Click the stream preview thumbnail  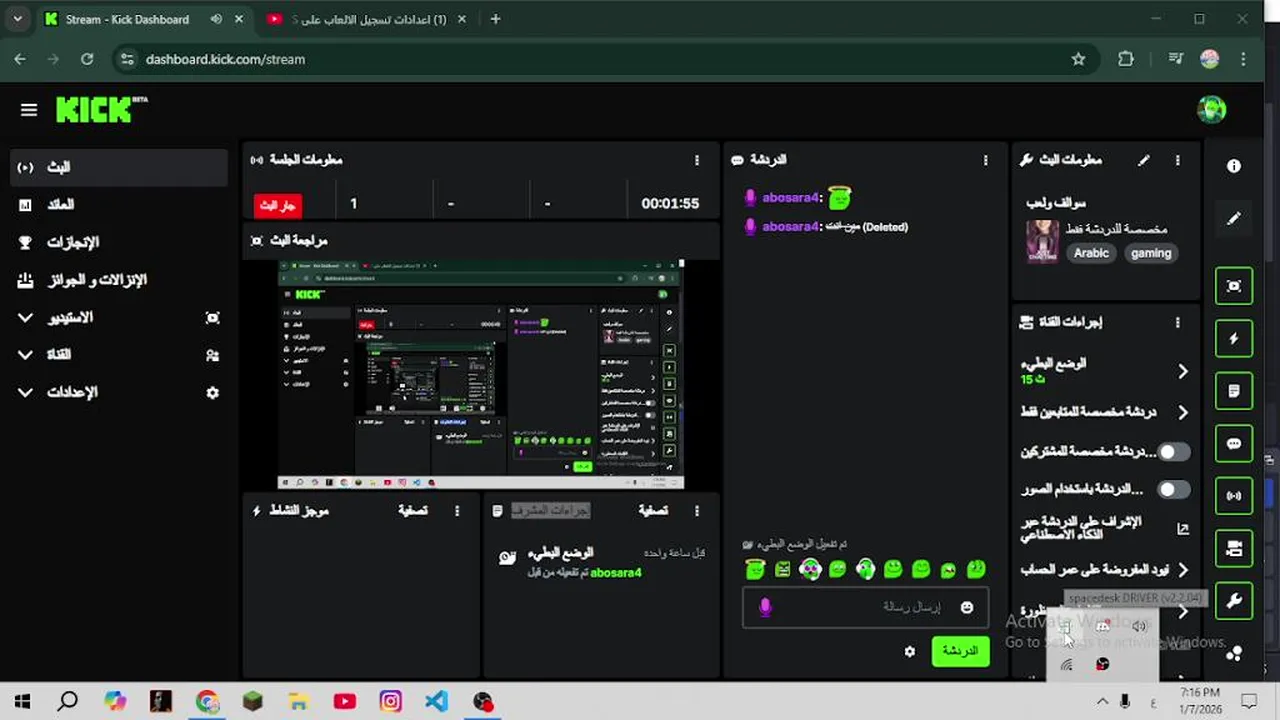point(481,375)
